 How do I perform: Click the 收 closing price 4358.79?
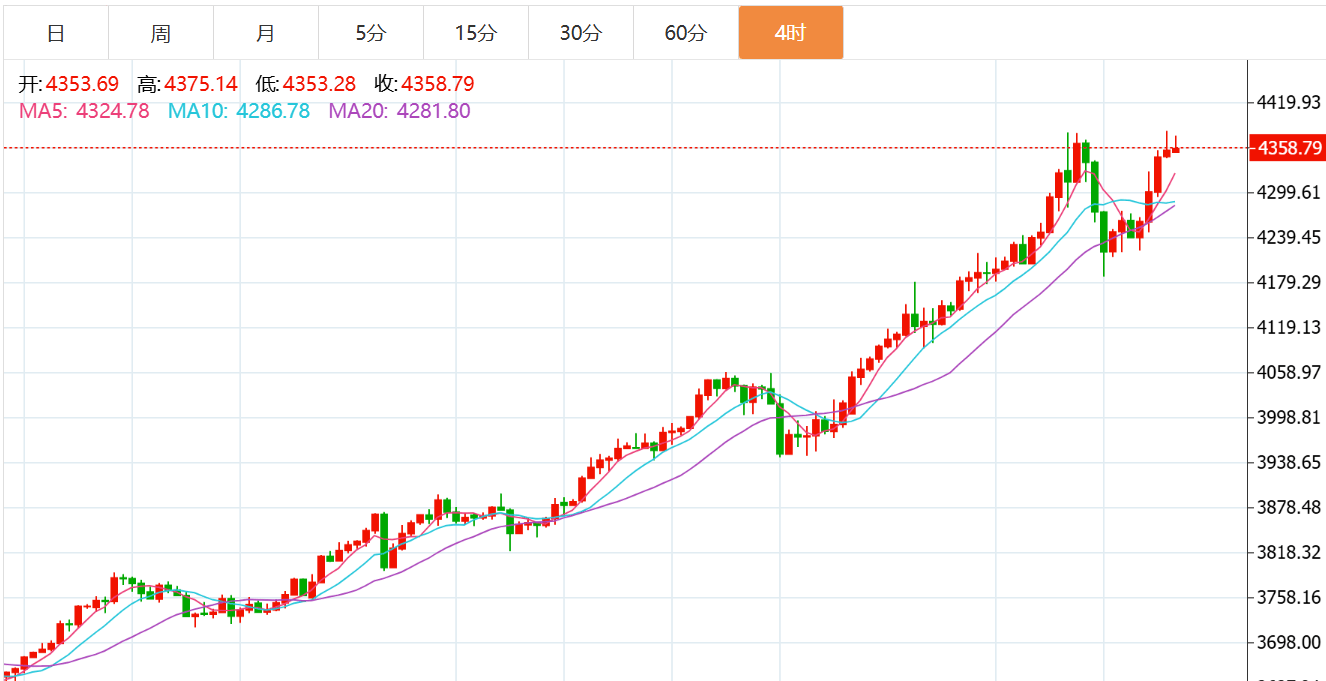point(437,84)
